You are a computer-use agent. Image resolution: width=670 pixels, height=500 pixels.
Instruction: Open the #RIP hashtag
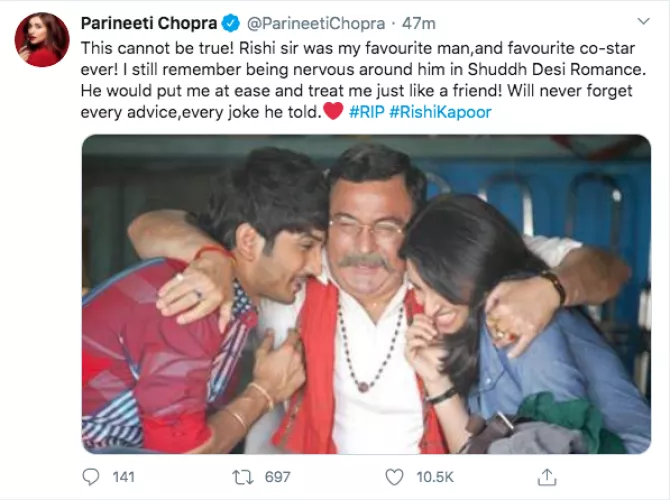[x=367, y=112]
